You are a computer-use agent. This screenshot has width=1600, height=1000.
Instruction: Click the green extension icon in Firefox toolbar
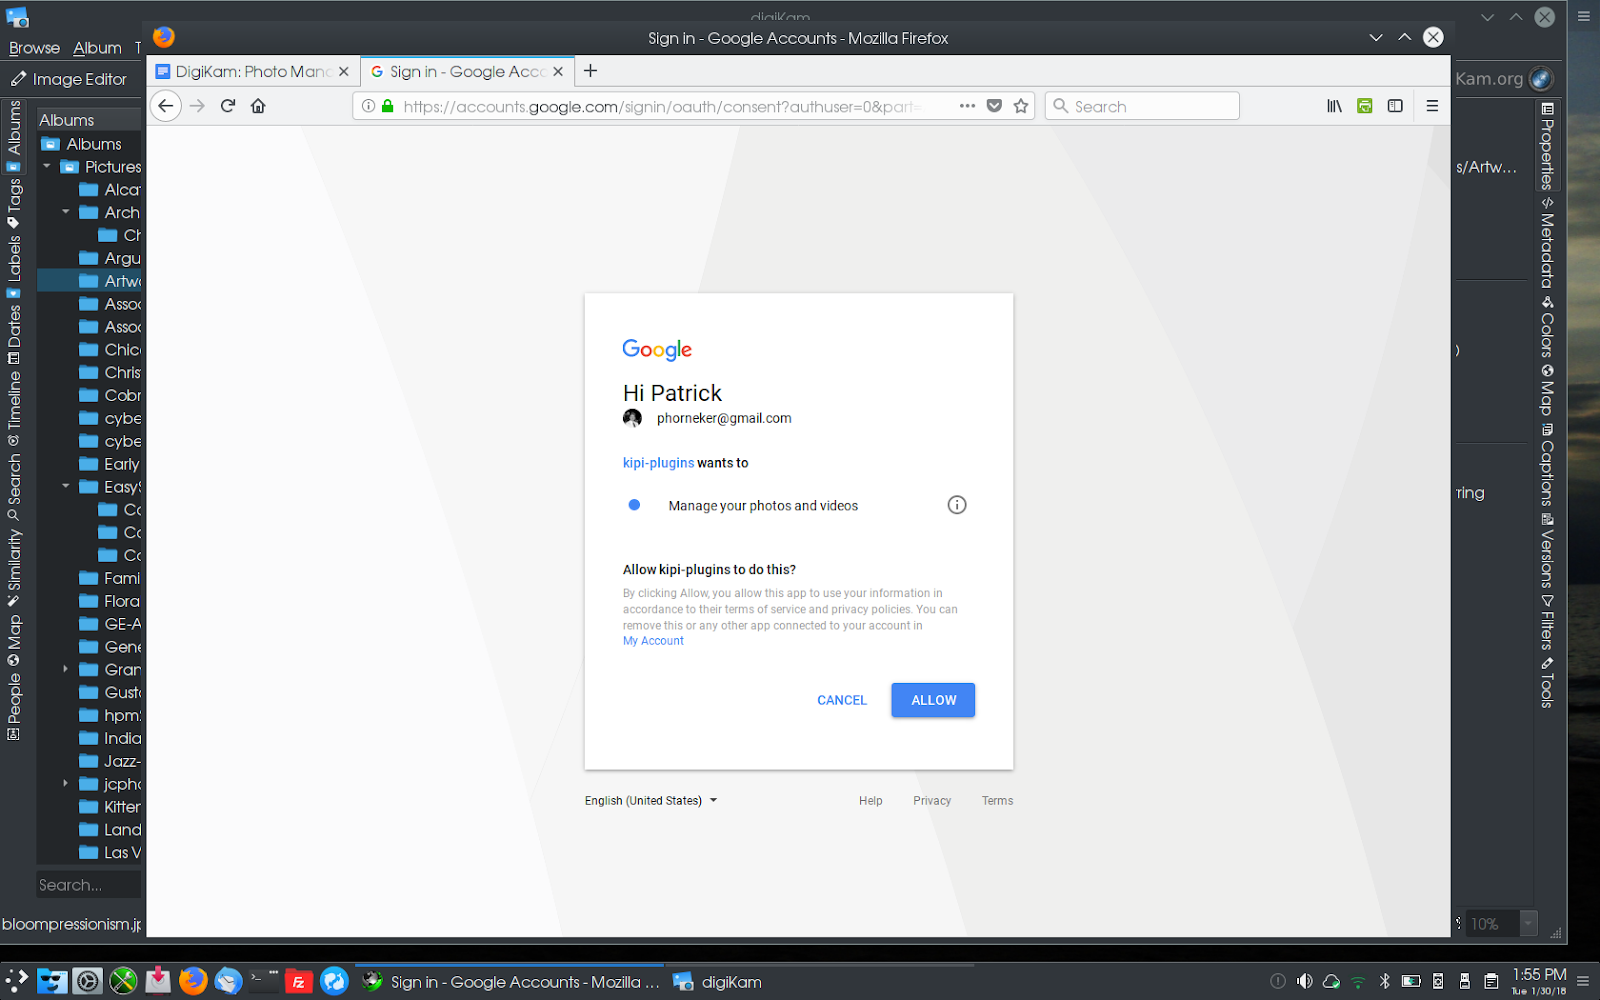pos(1364,106)
